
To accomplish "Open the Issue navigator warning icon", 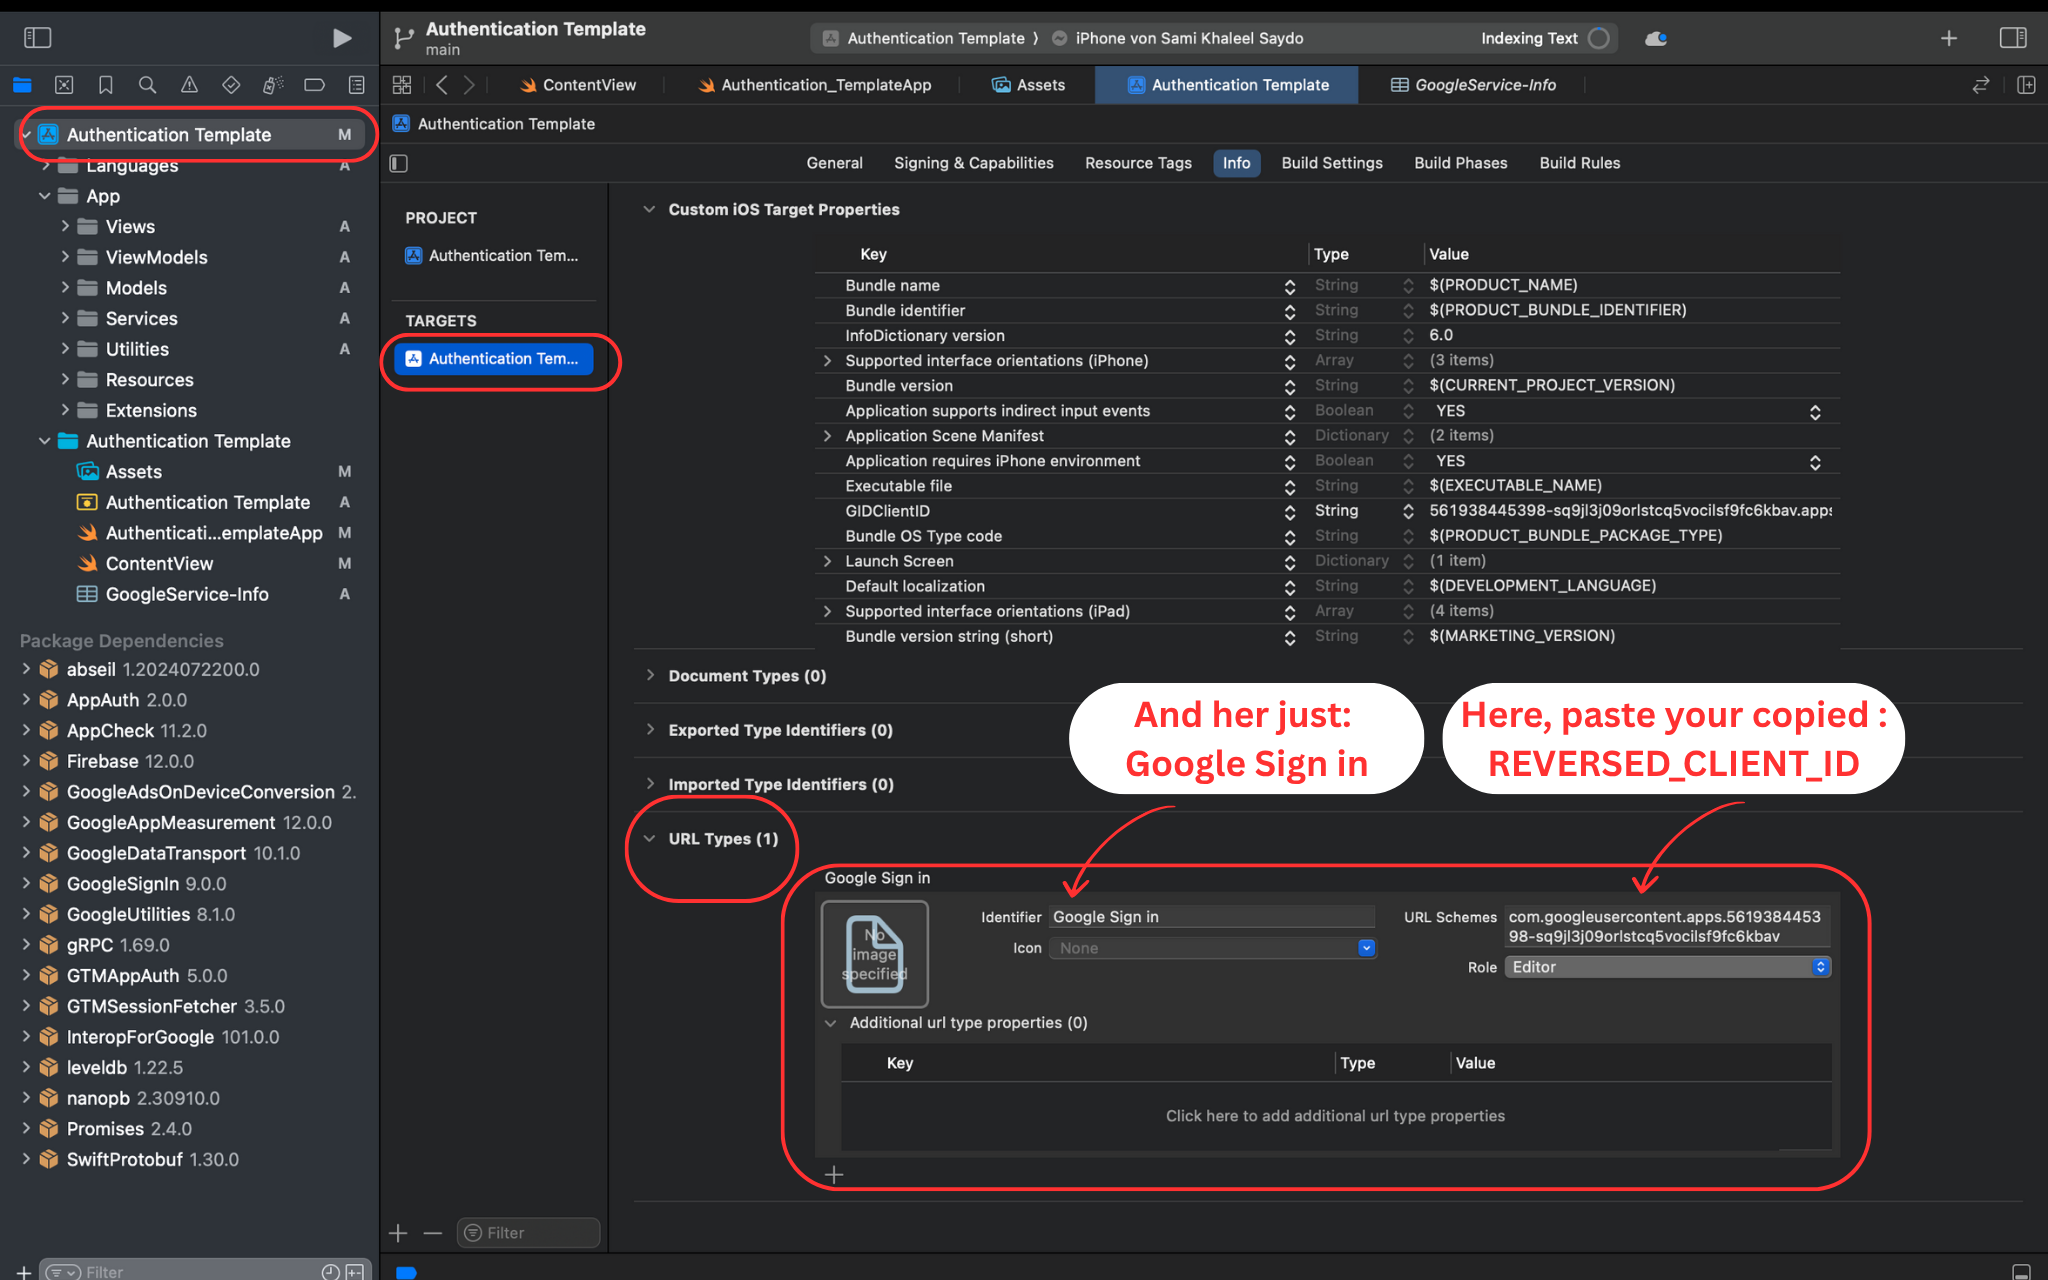I will pyautogui.click(x=189, y=85).
